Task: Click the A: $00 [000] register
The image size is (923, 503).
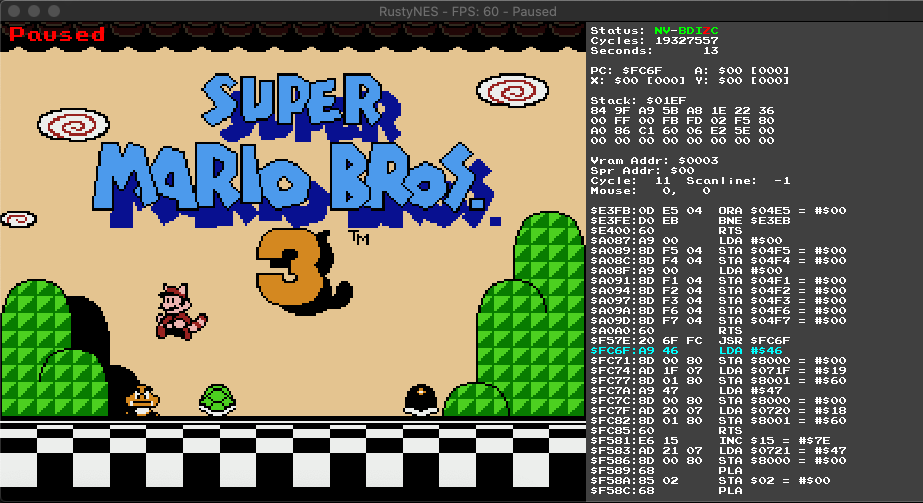Action: tap(742, 71)
